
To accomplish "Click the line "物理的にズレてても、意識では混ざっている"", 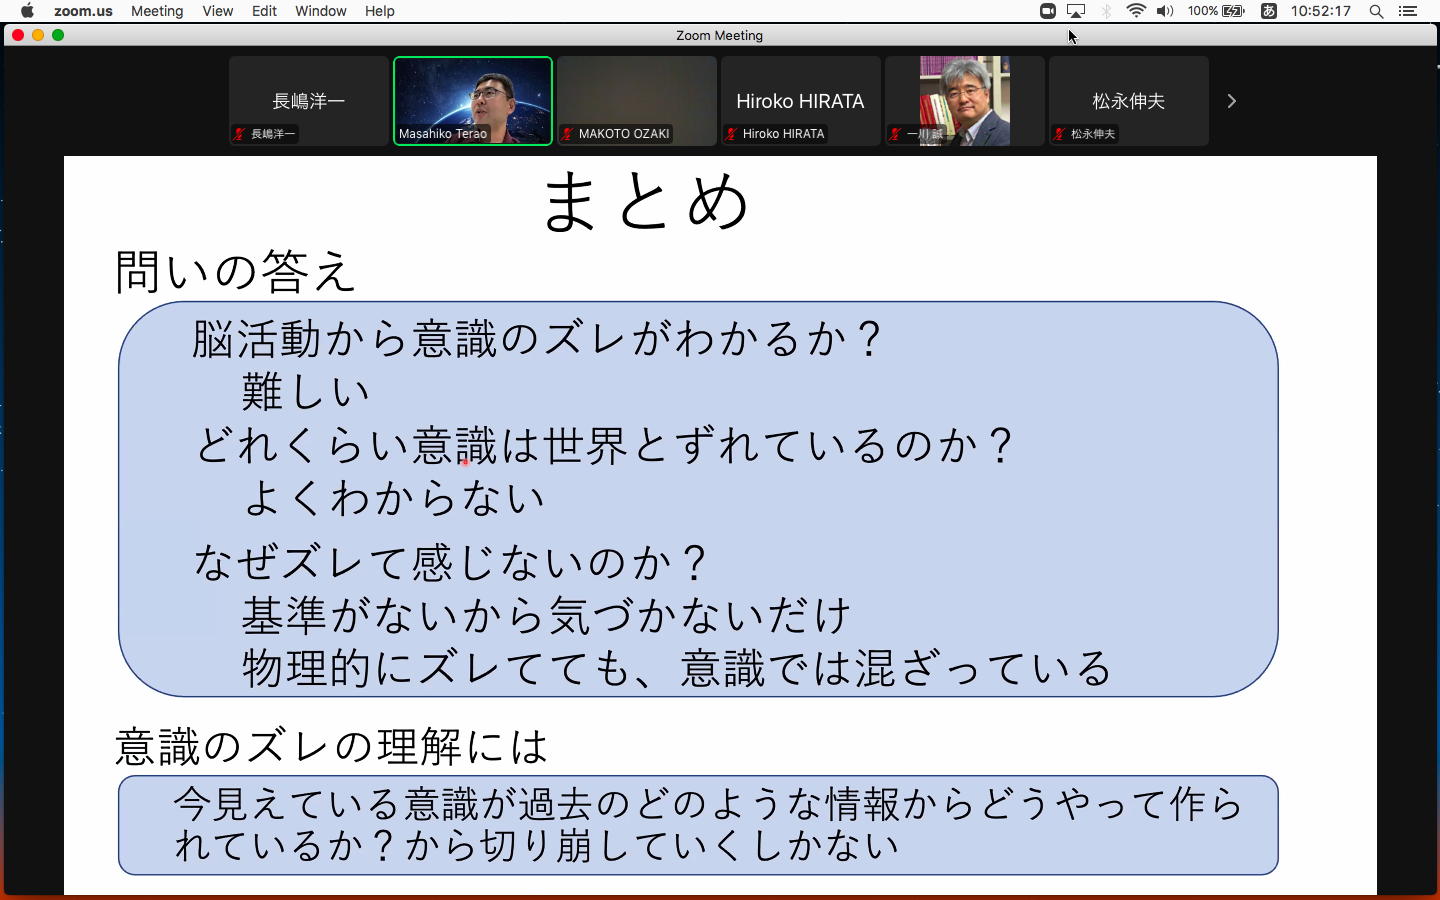I will tap(677, 668).
